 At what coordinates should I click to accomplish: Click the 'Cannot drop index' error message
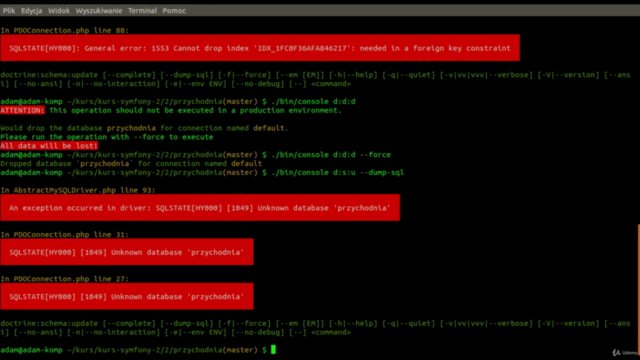[x=260, y=48]
